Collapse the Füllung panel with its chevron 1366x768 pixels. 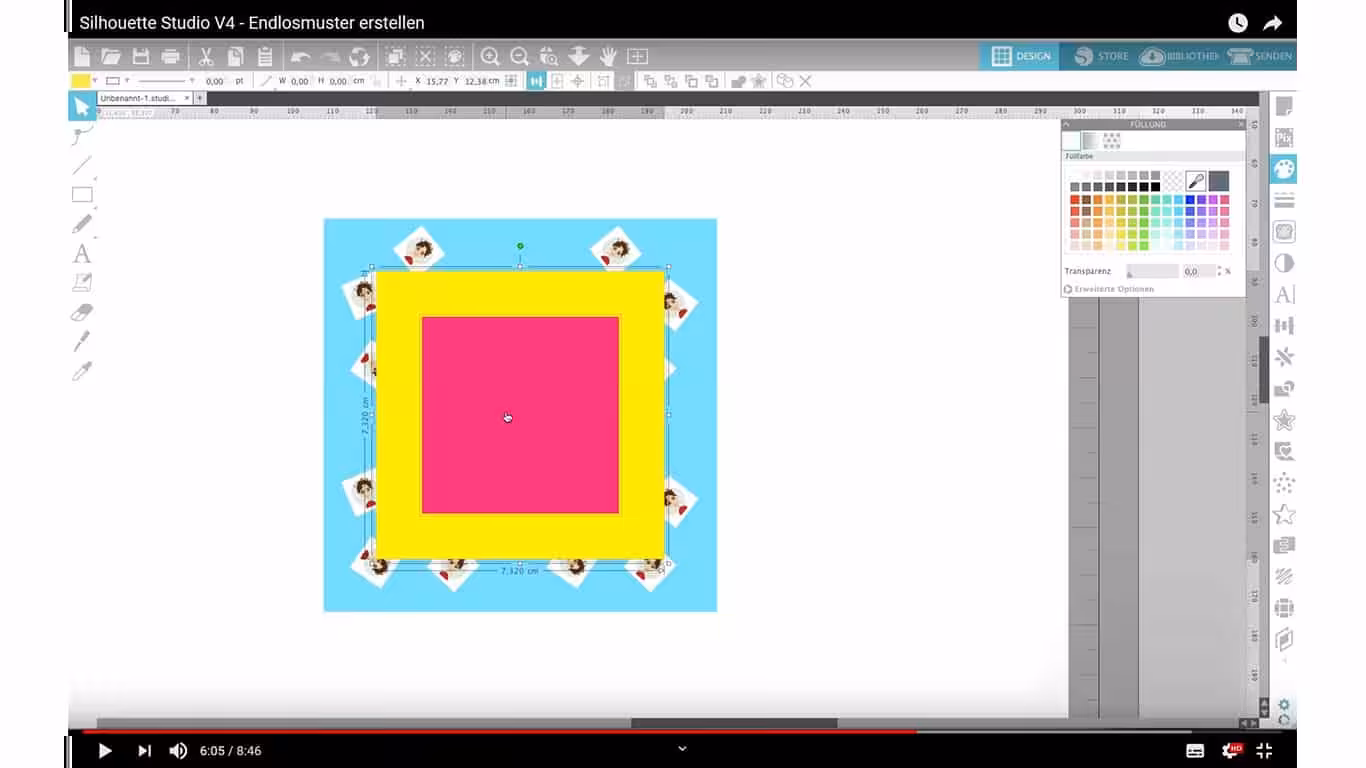pos(1066,125)
